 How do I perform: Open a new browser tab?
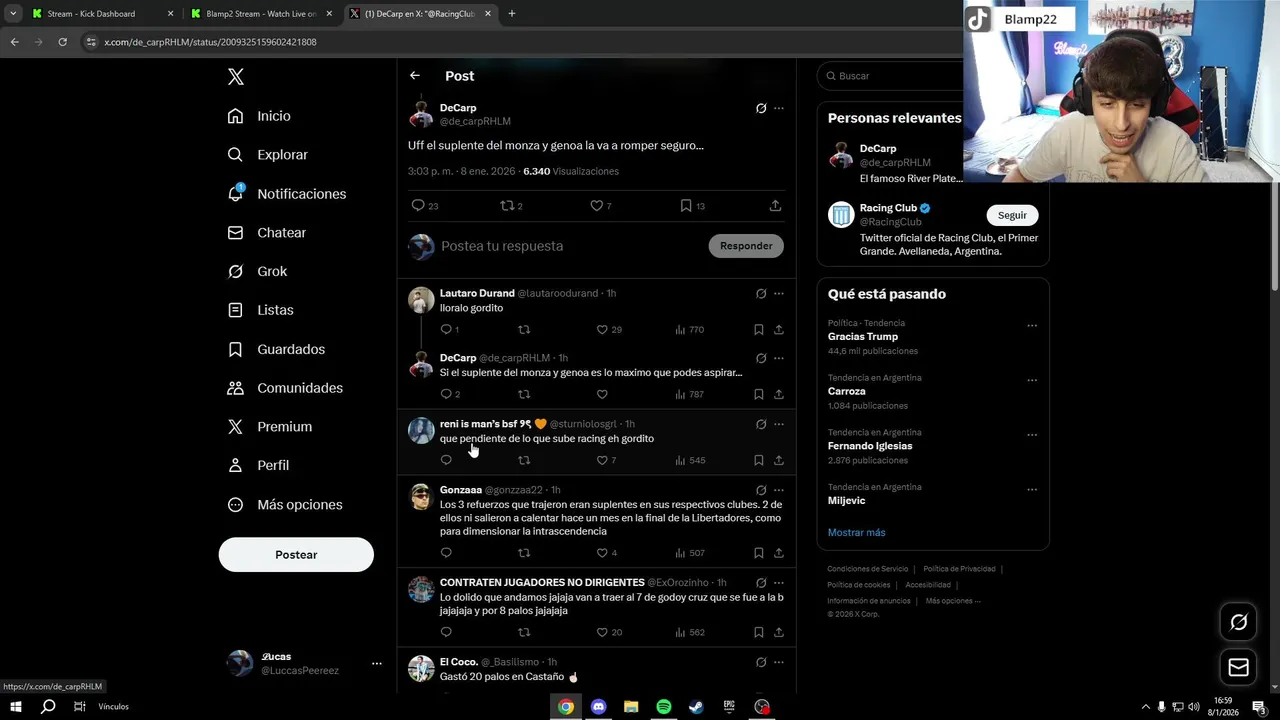[512, 14]
